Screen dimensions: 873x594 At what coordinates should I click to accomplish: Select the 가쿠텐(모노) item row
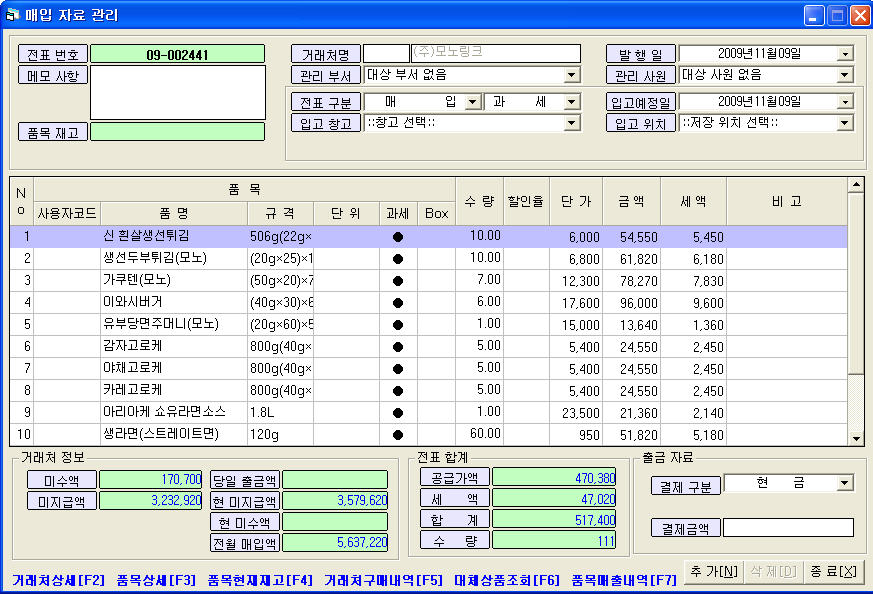[428, 281]
